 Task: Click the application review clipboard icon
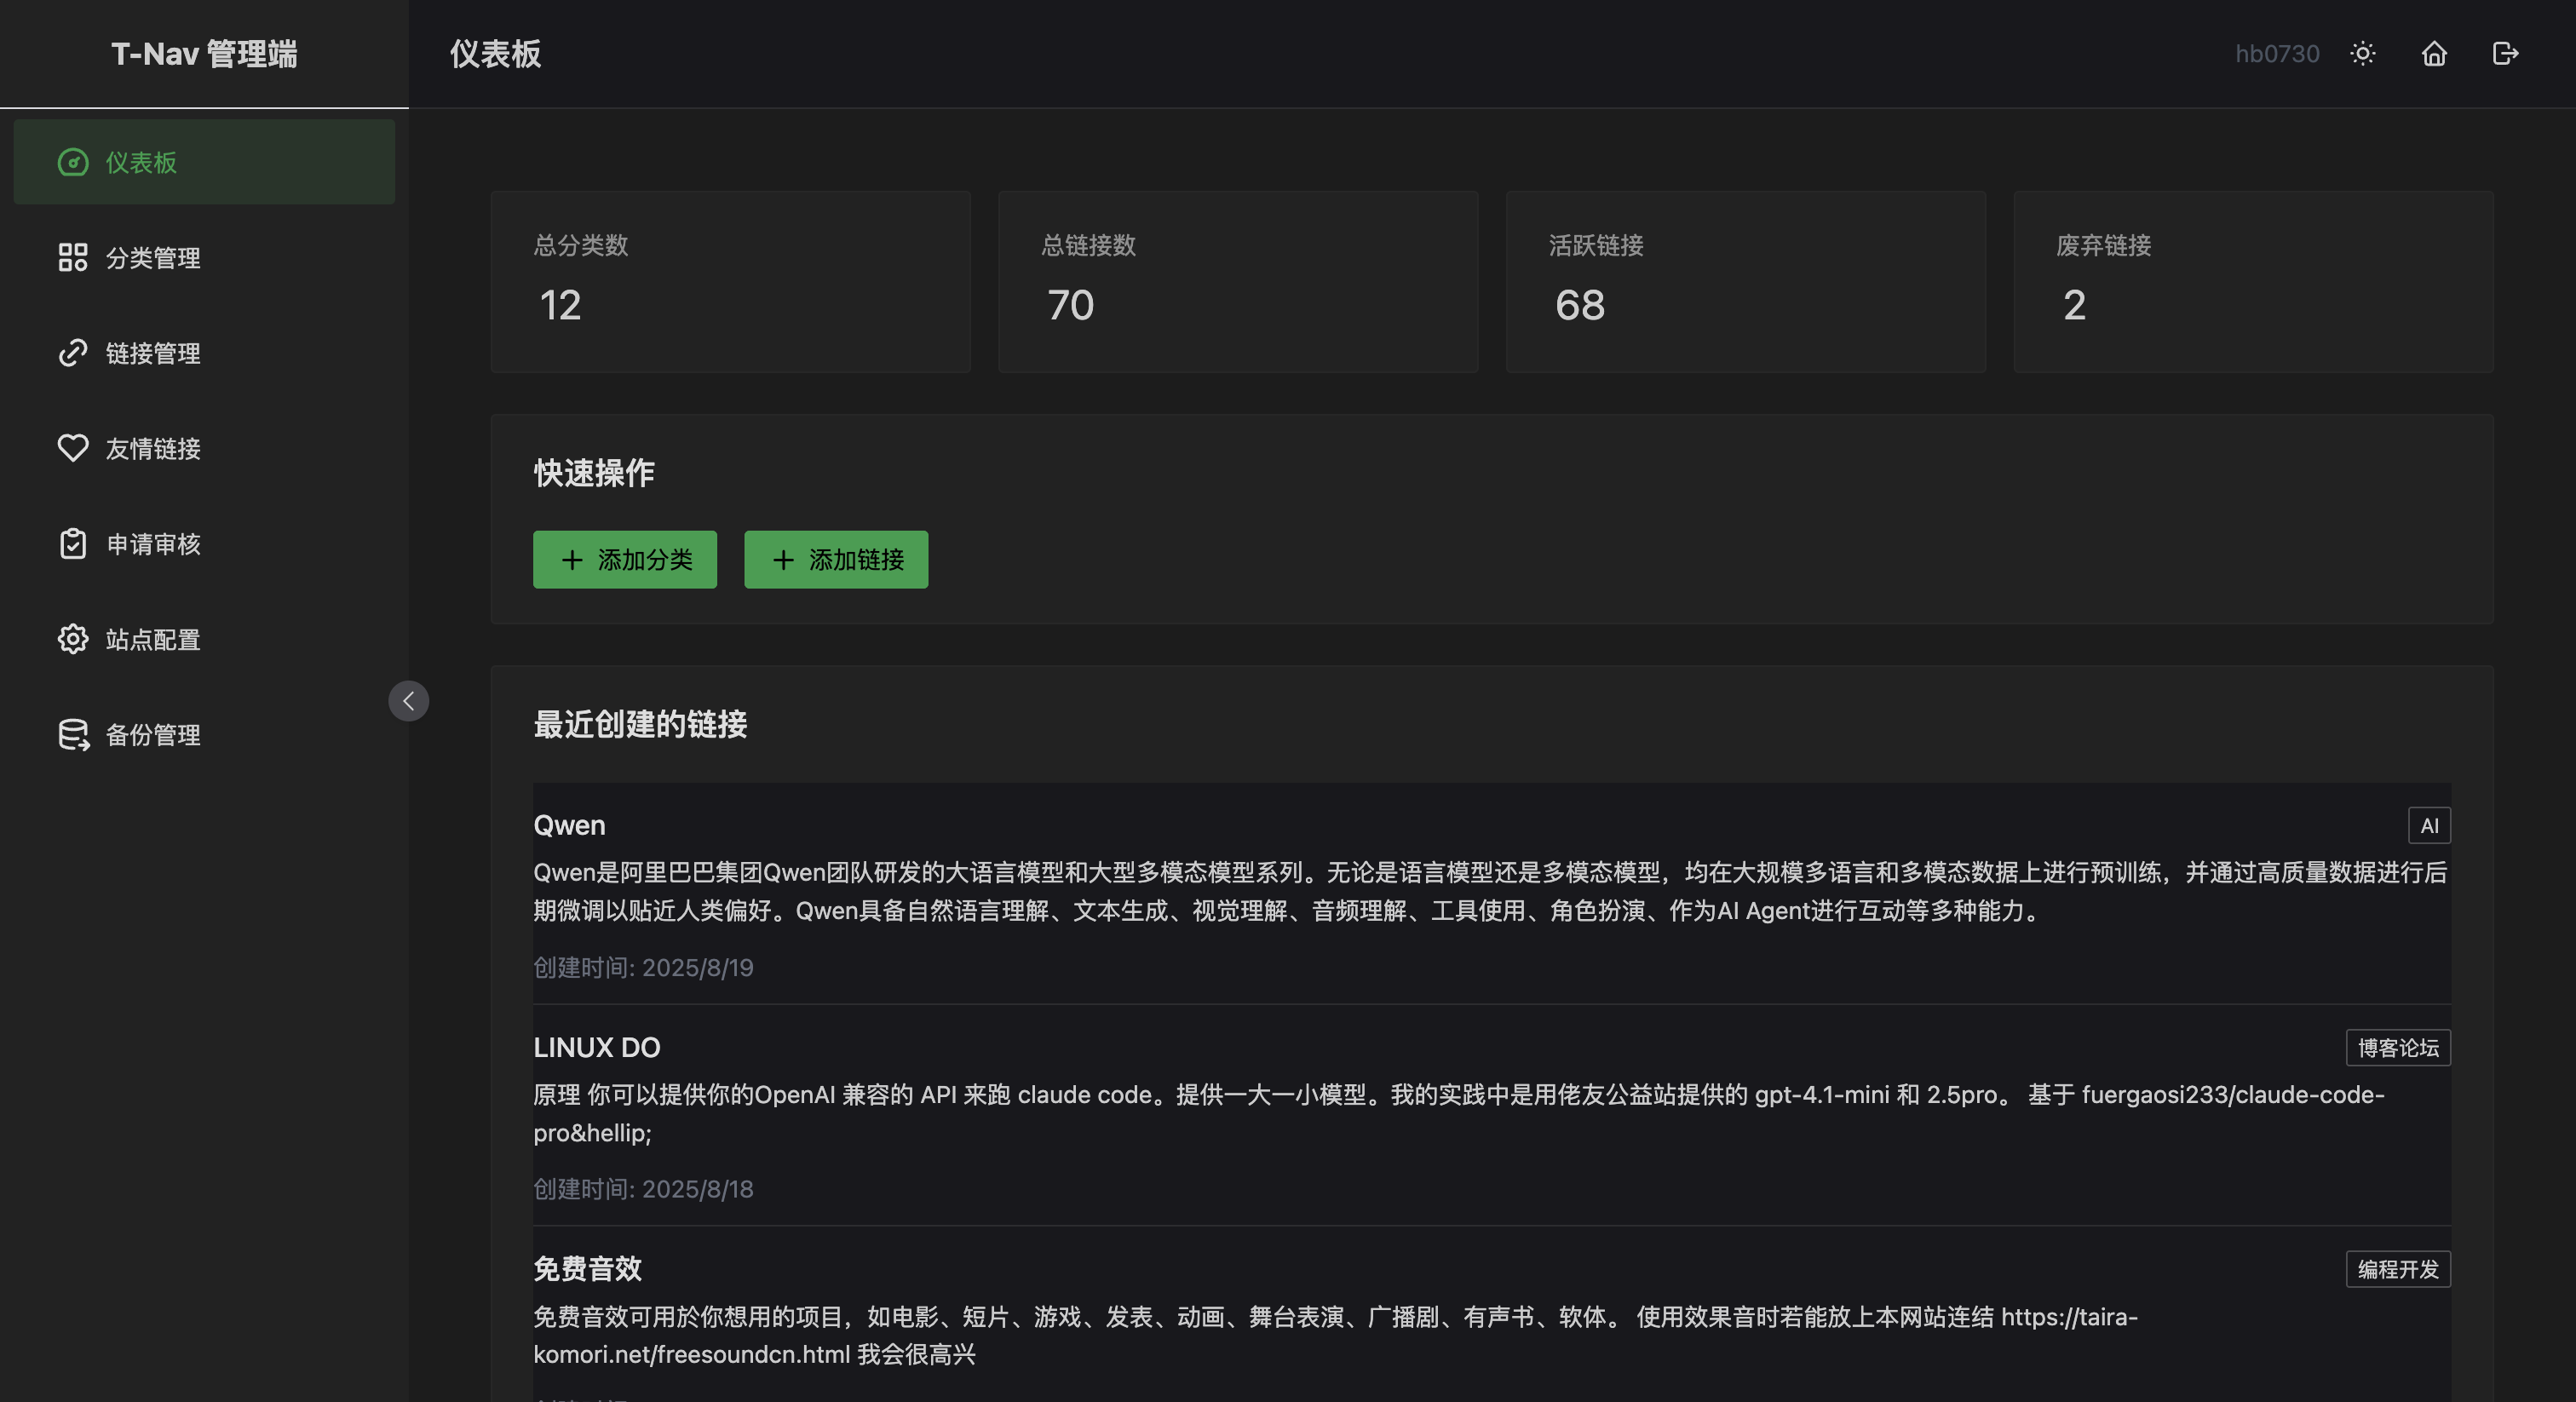click(x=73, y=544)
